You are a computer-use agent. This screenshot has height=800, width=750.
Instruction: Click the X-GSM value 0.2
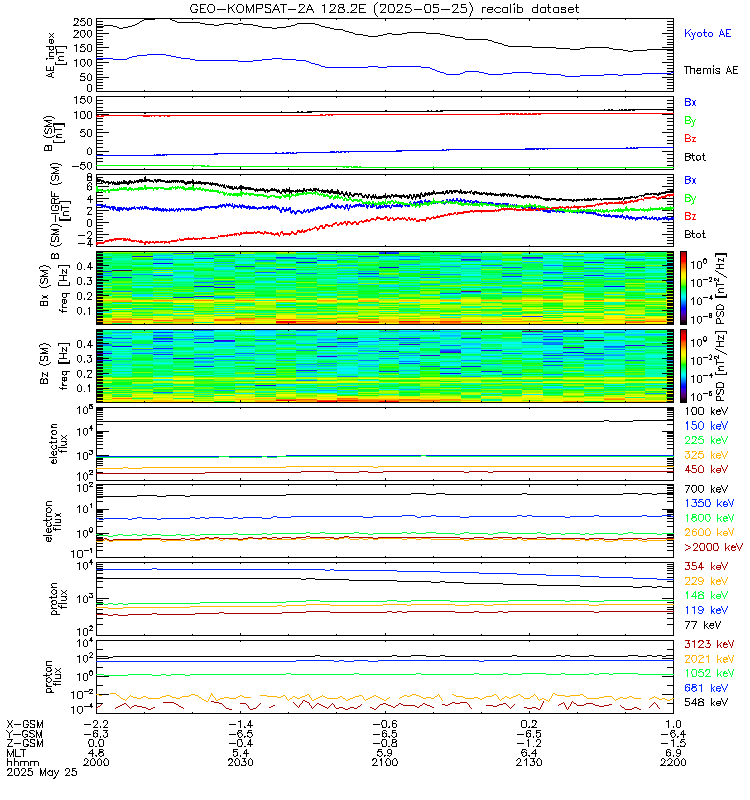click(529, 724)
